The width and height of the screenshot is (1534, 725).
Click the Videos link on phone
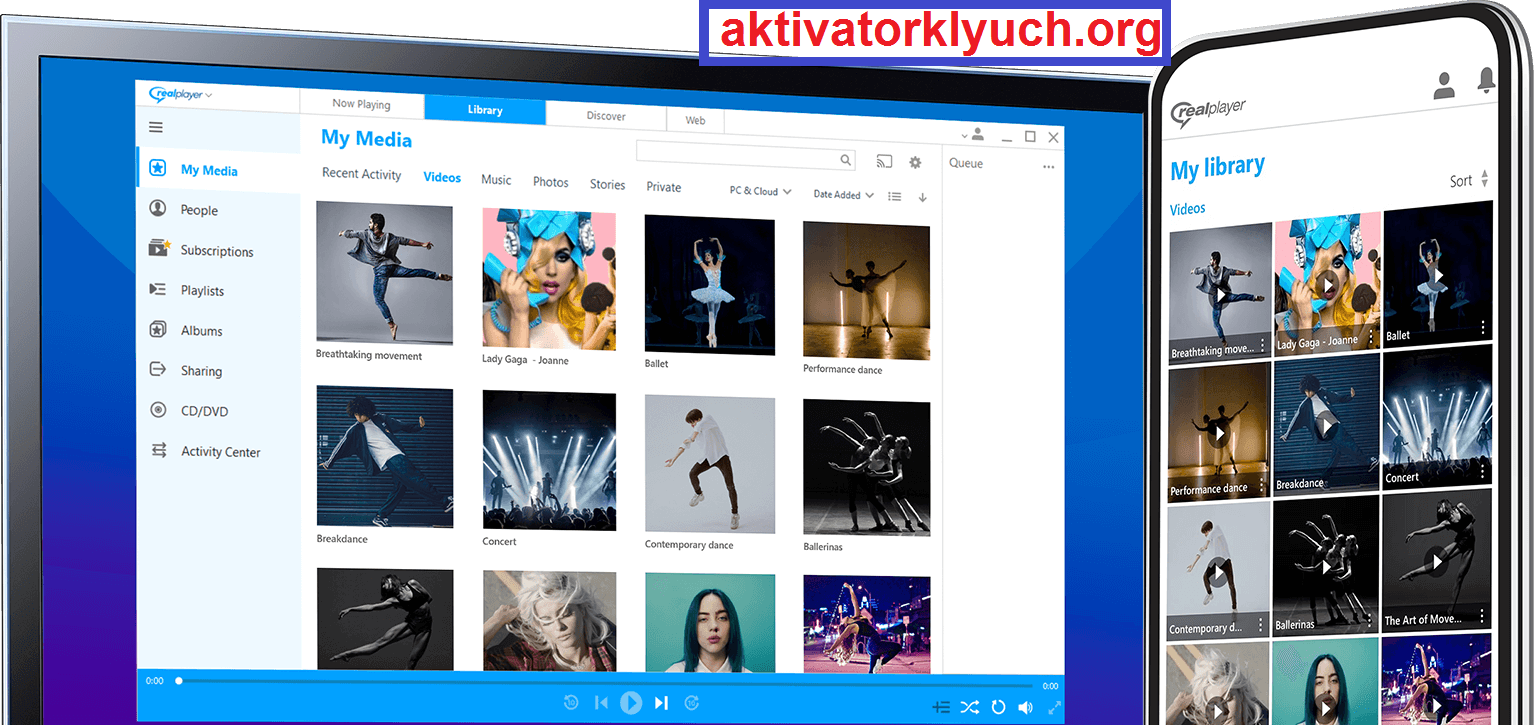[1188, 209]
